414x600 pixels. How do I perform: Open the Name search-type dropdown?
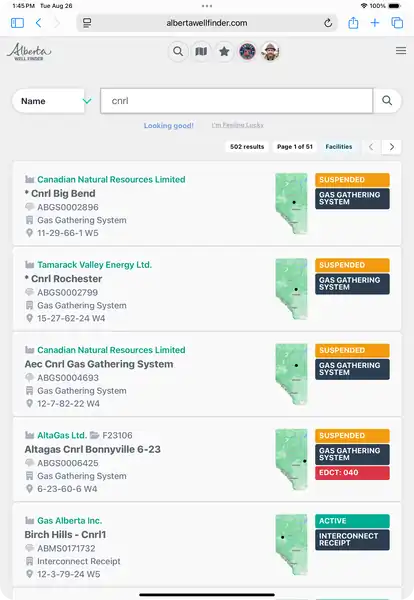point(52,101)
